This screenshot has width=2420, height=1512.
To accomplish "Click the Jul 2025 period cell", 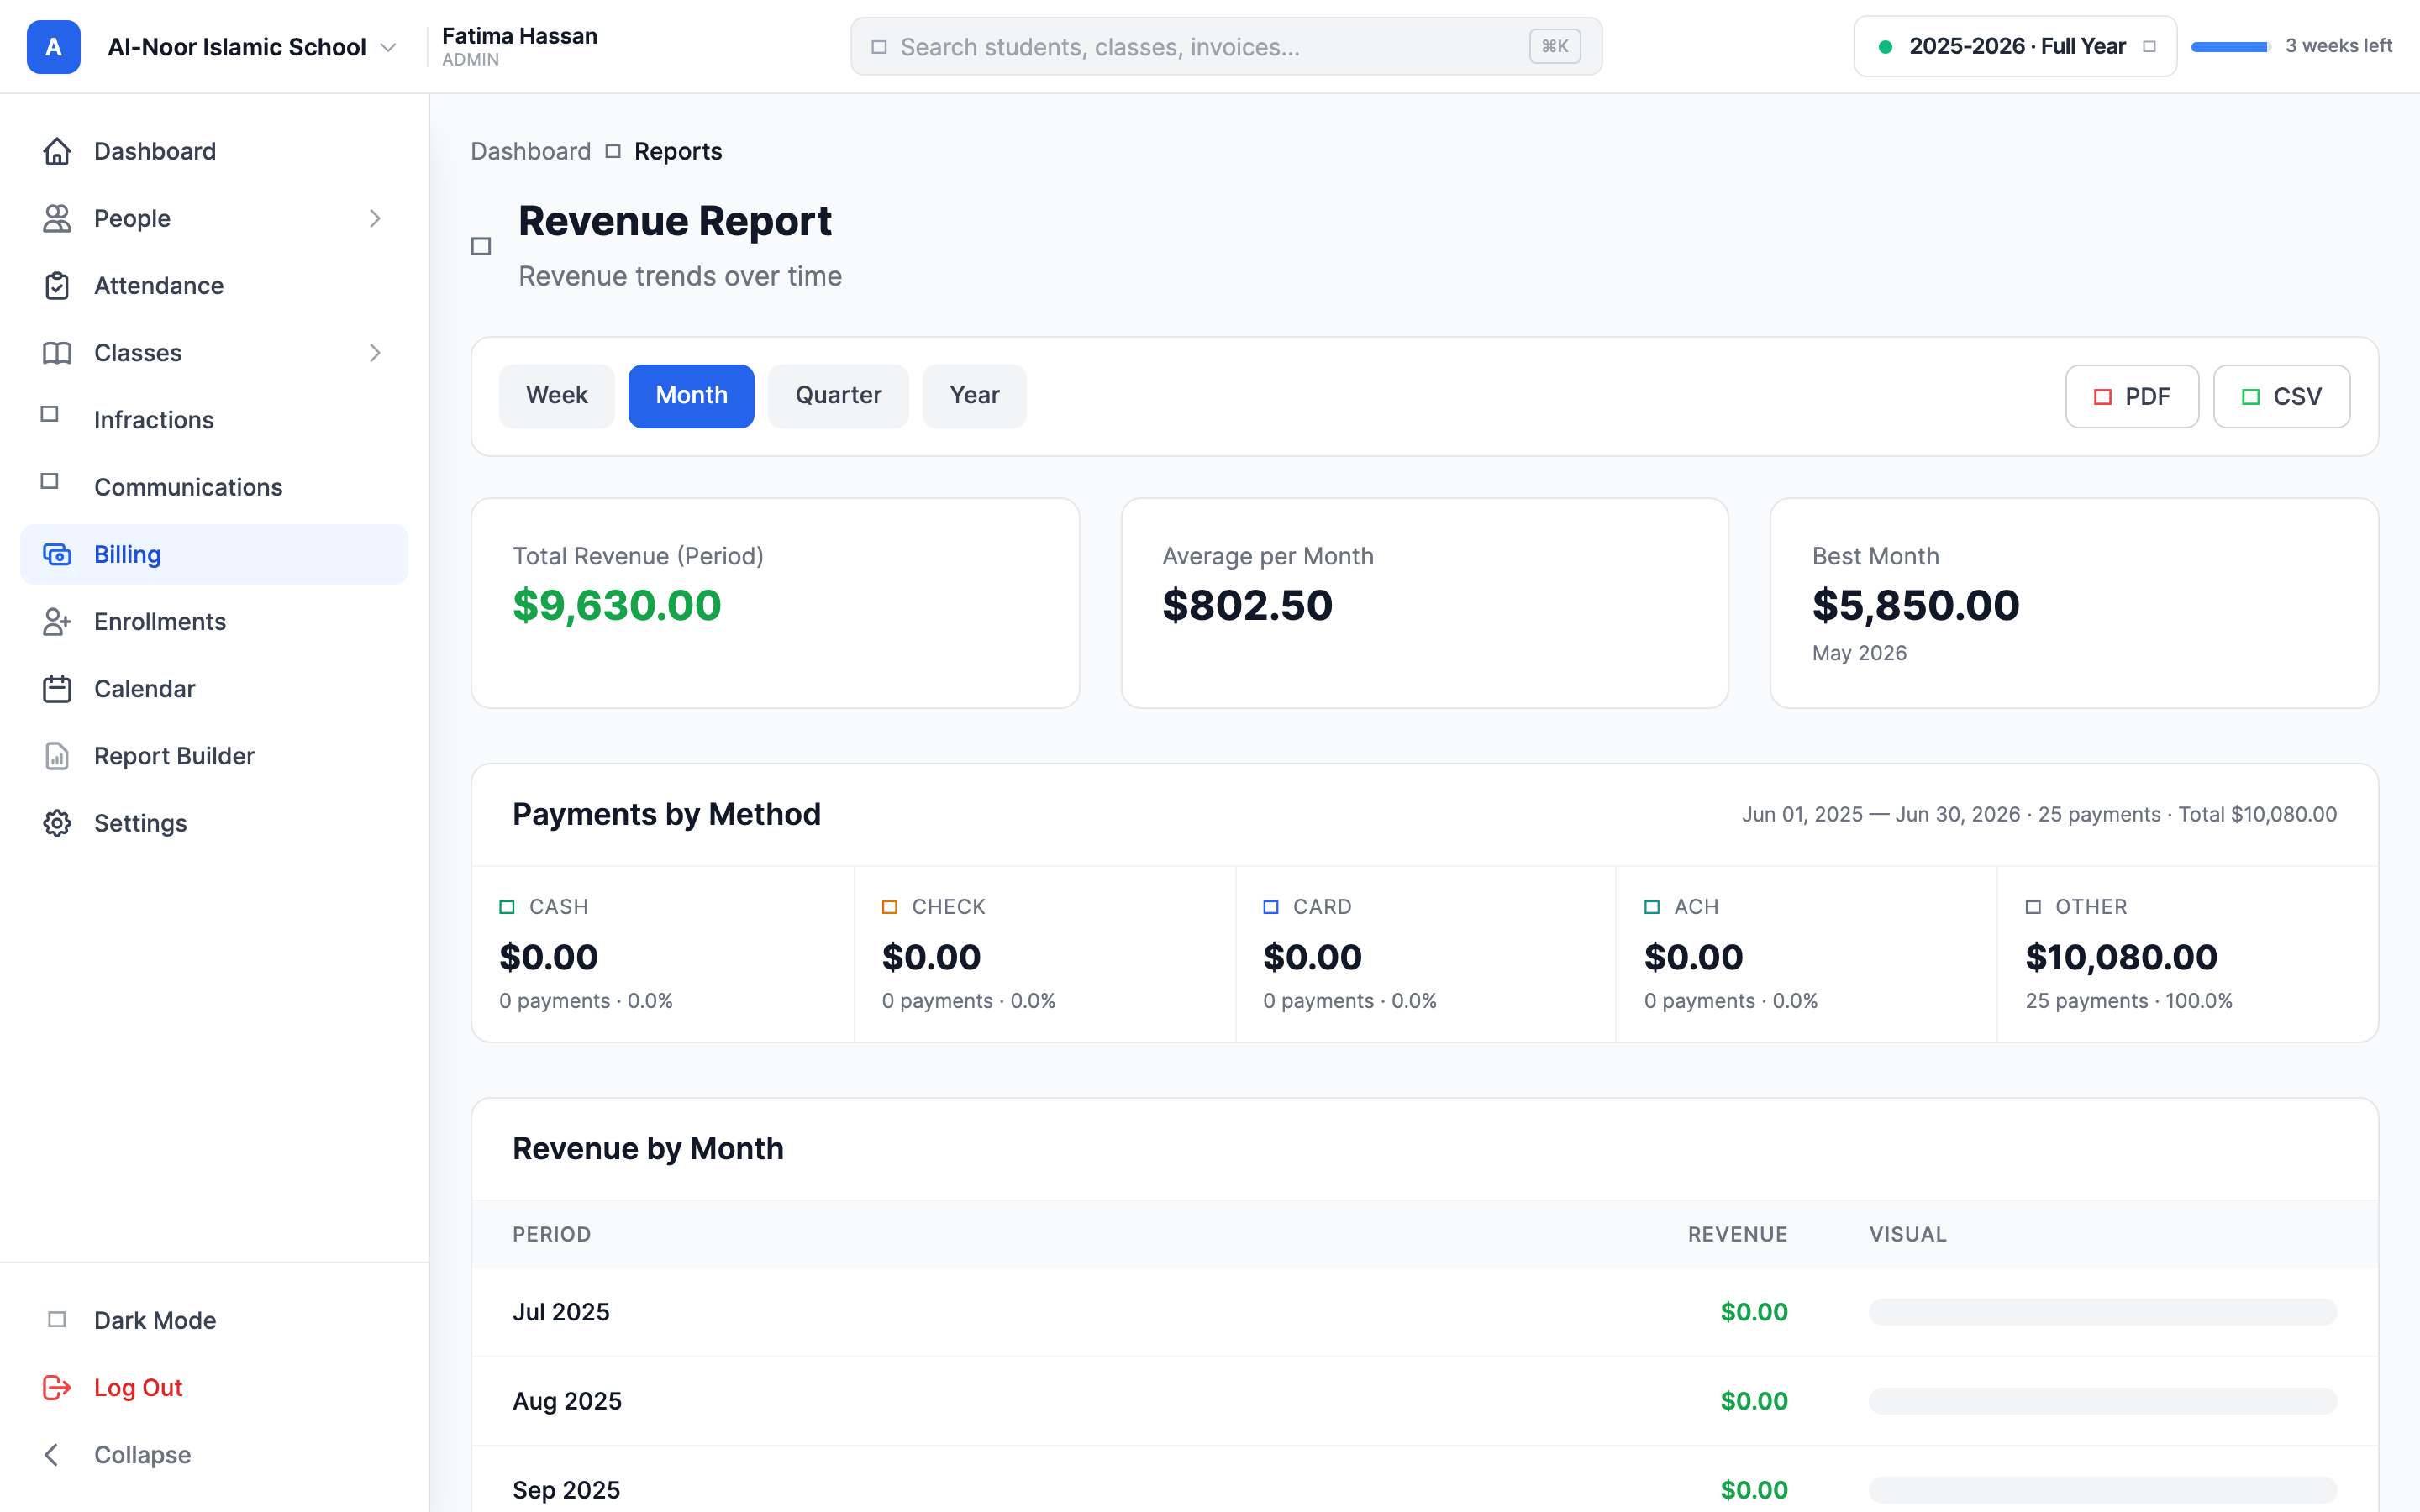I will click(x=561, y=1312).
